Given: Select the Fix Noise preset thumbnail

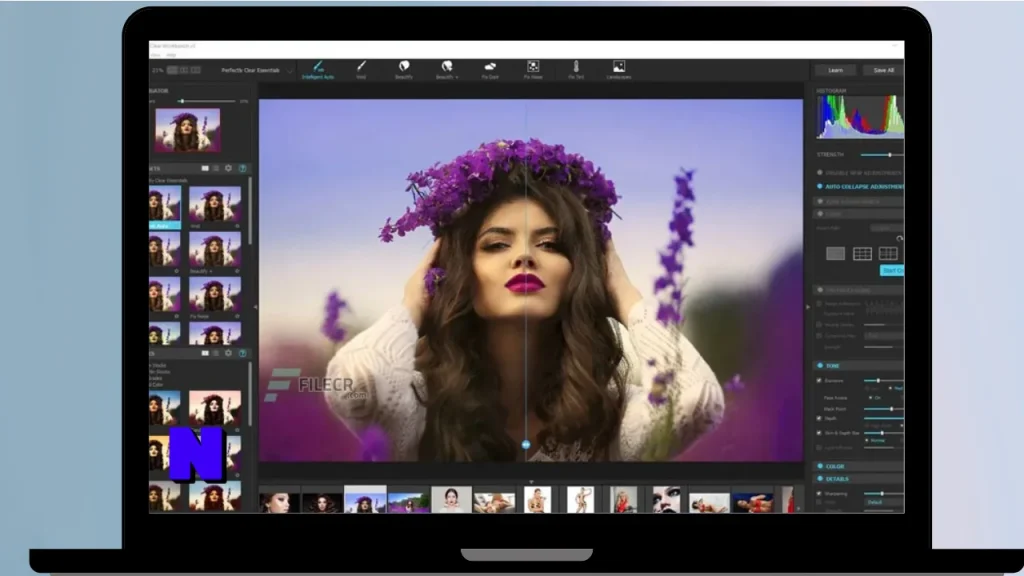Looking at the screenshot, I should pos(215,295).
